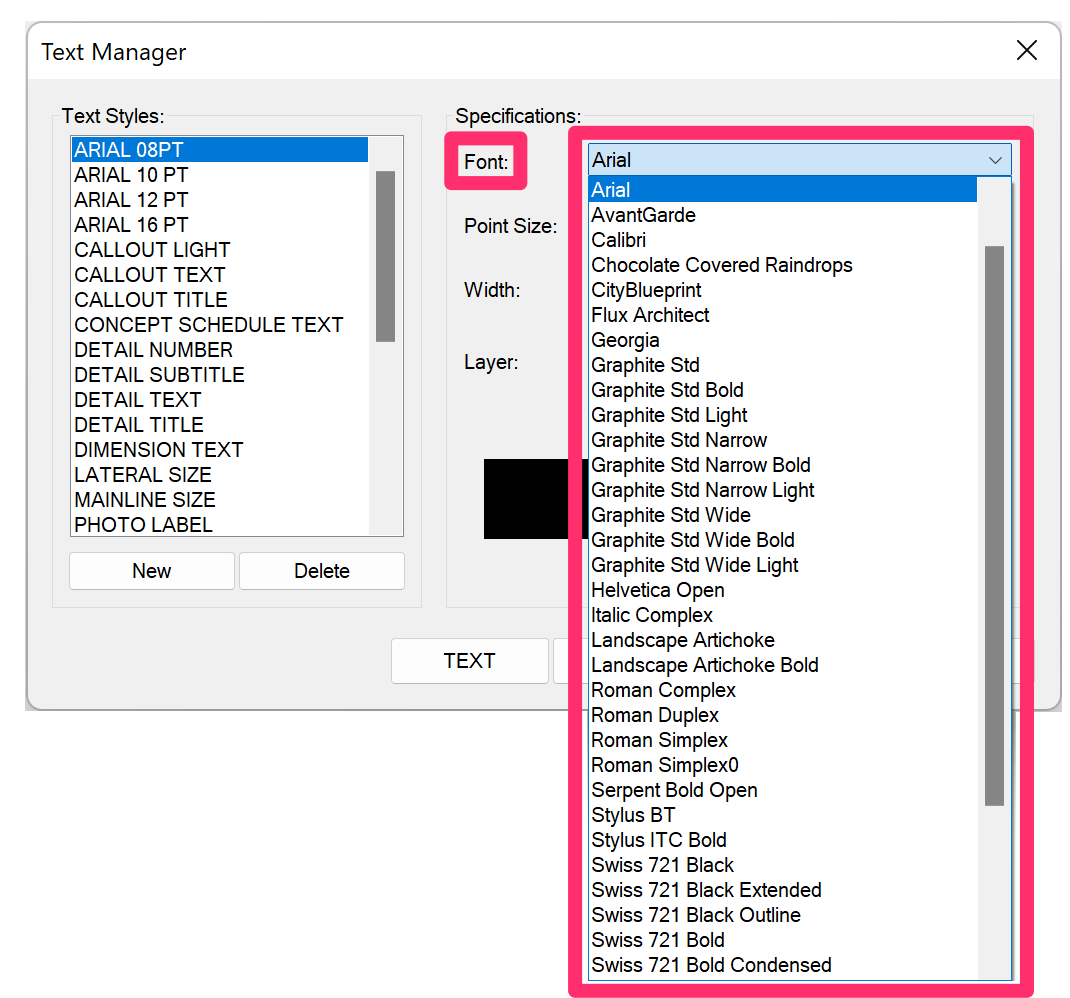Select Roman Simplex font
Image resolution: width=1070 pixels, height=998 pixels.
(783, 740)
